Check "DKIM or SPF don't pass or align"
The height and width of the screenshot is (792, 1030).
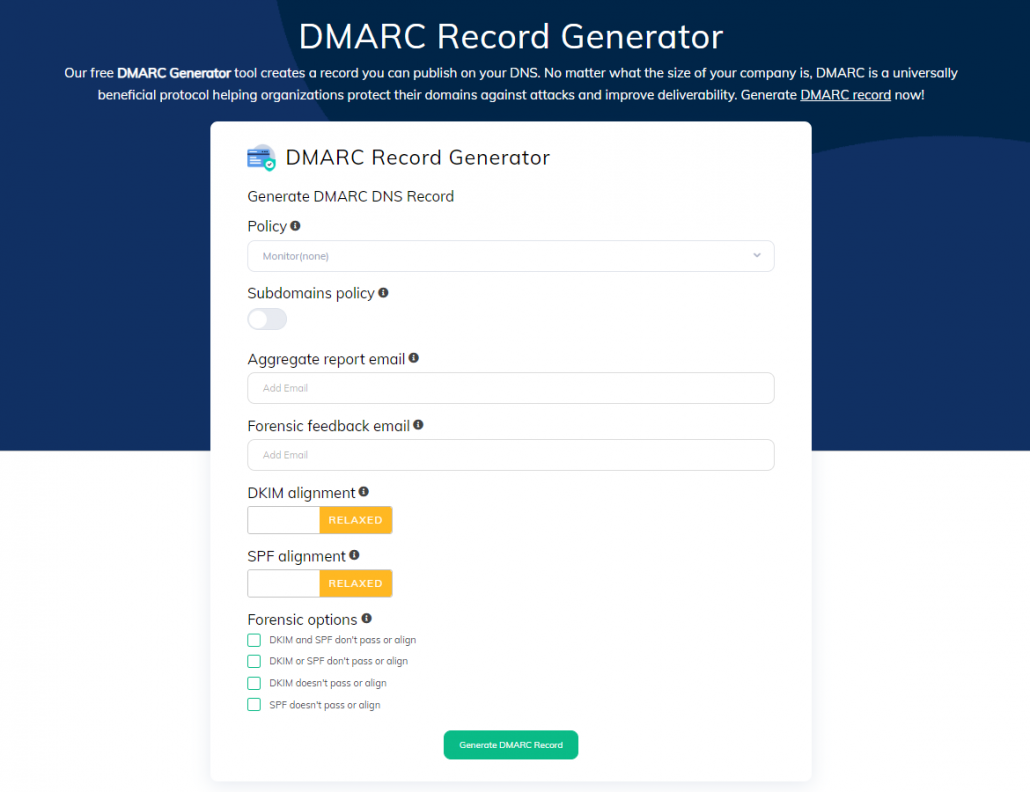tap(254, 661)
